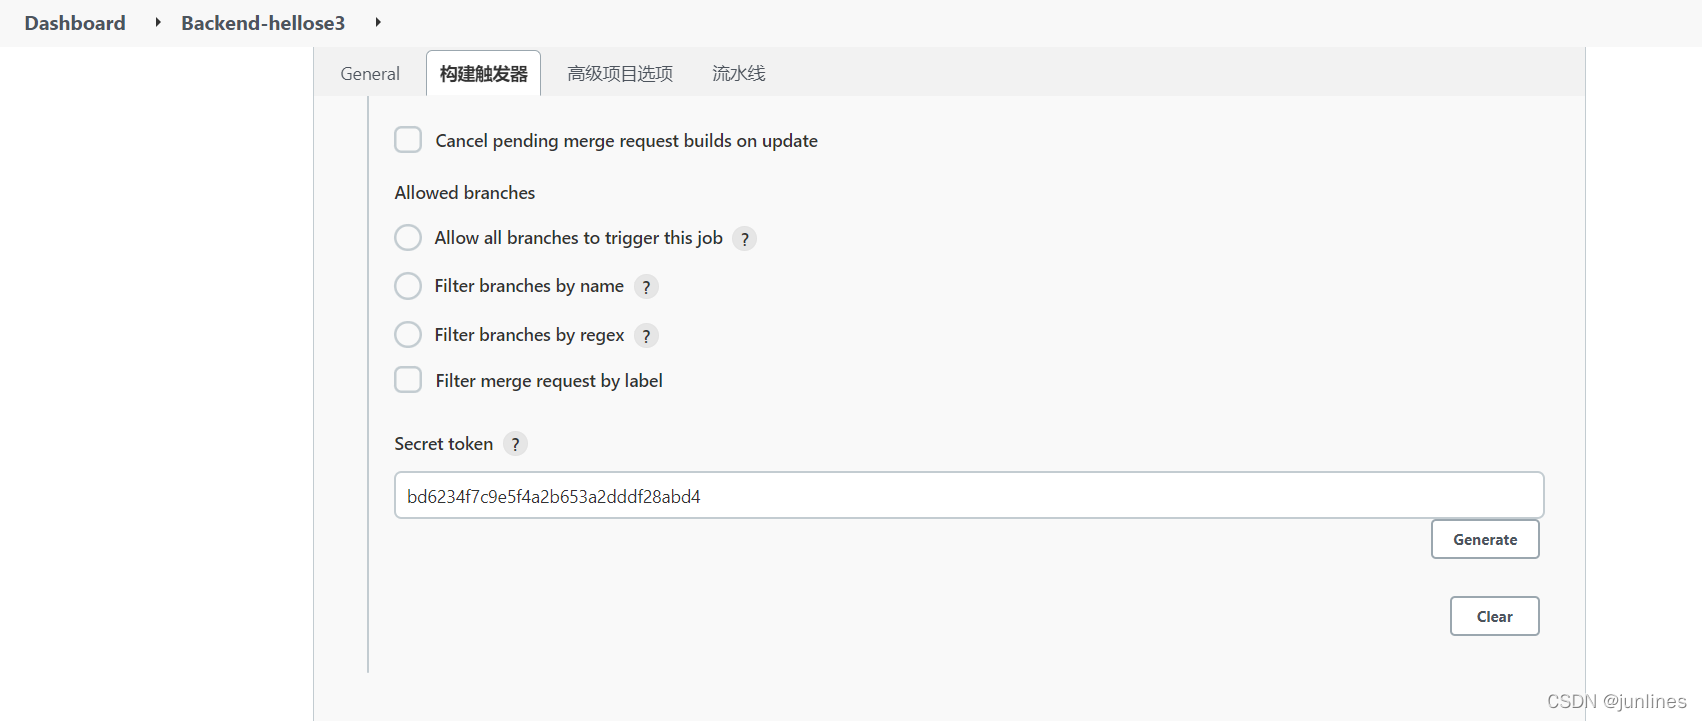Open help for Secret token
The height and width of the screenshot is (721, 1702).
click(515, 444)
